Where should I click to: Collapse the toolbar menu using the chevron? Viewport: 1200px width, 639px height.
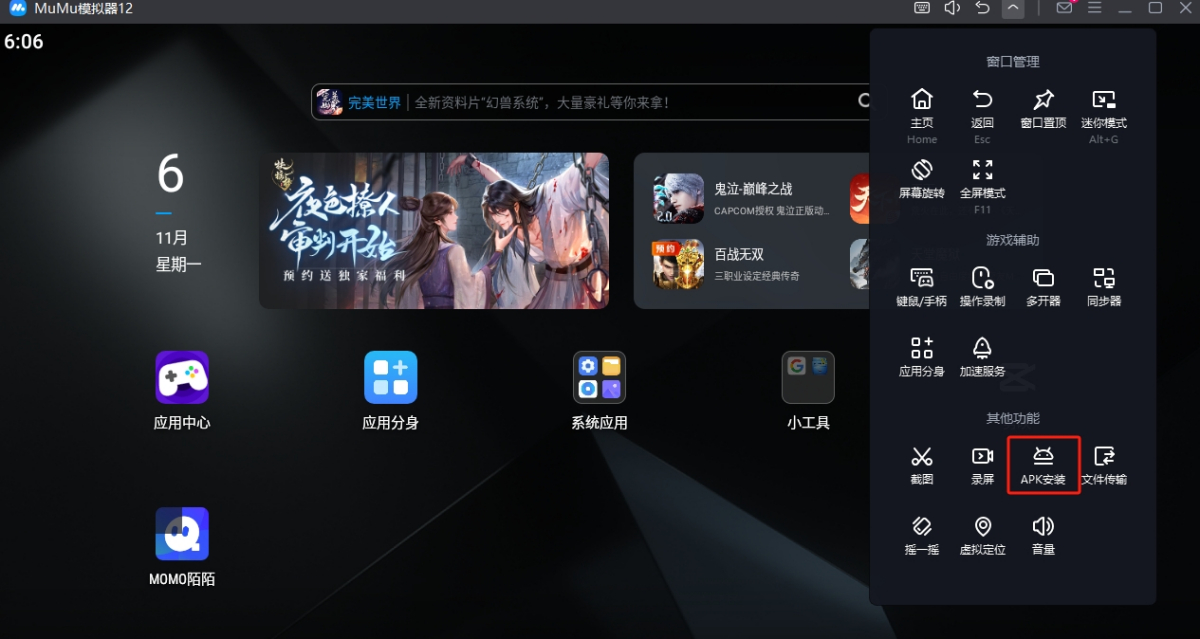click(x=1013, y=9)
